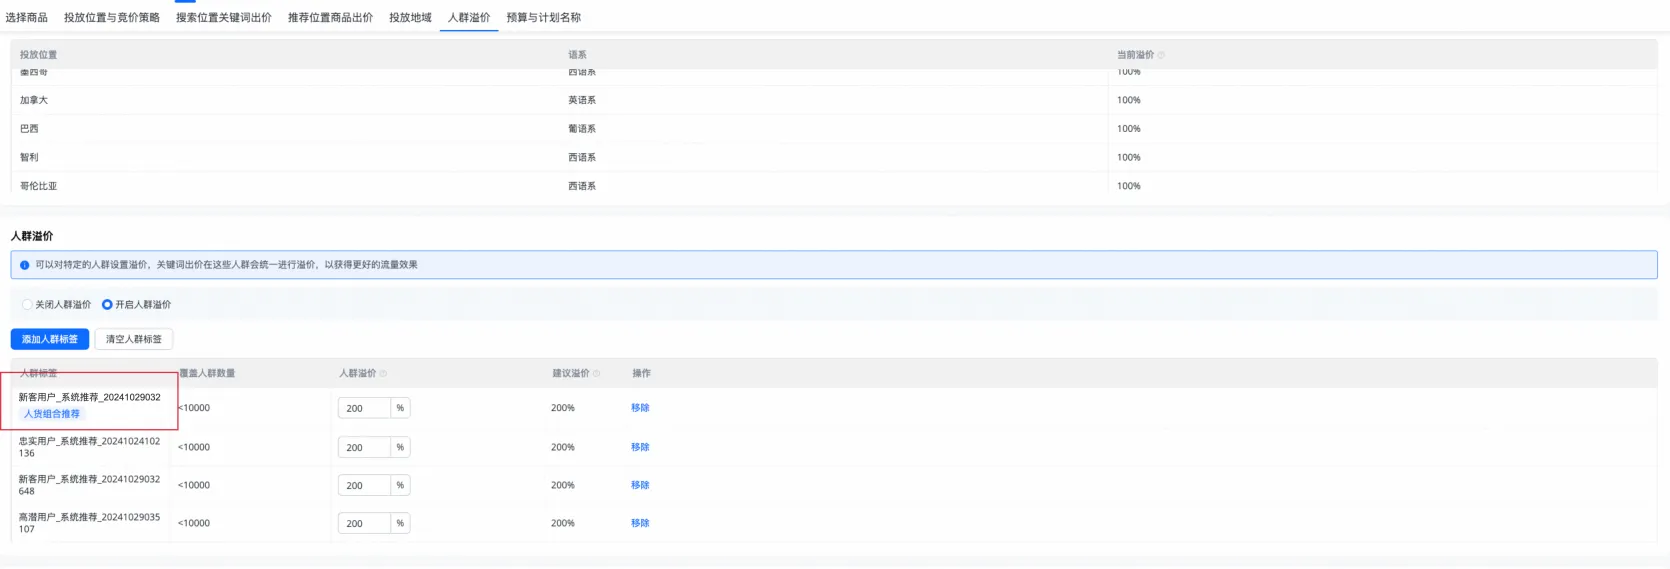Click the 清空人群标签 button
Screen dimensions: 1670x569
point(134,340)
